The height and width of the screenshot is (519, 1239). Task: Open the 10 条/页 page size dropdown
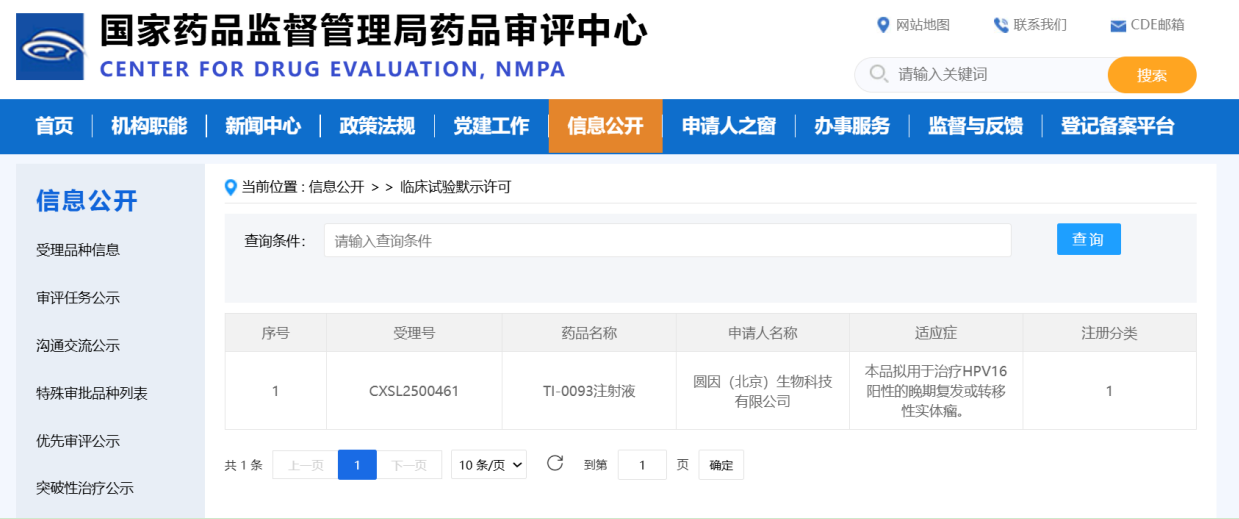[489, 465]
